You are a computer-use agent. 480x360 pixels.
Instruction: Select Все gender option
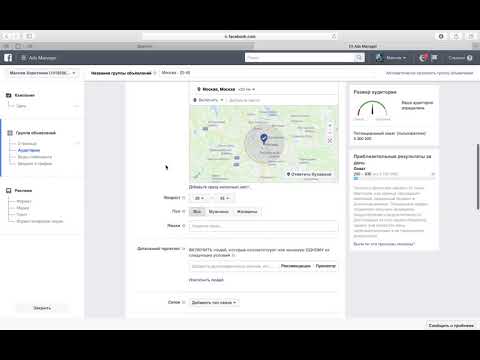197,211
